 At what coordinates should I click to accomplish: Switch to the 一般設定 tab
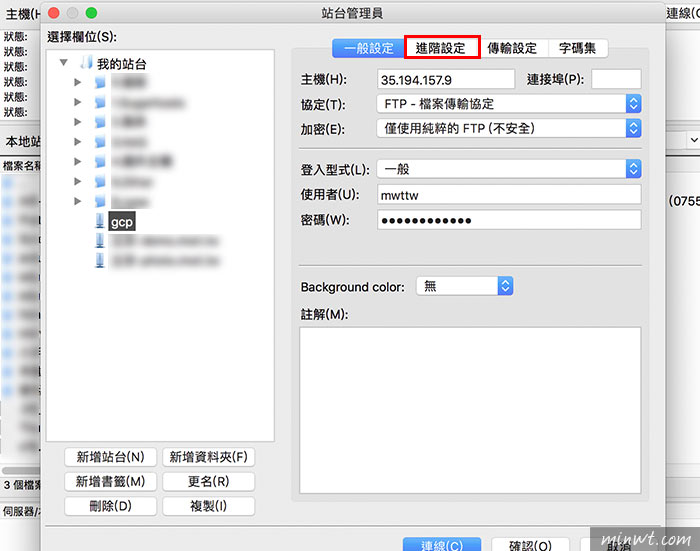368,48
